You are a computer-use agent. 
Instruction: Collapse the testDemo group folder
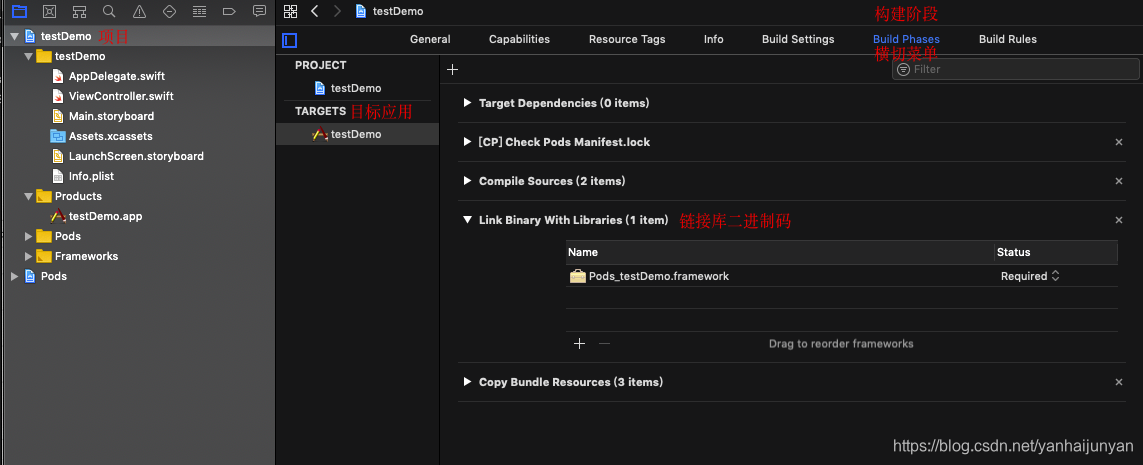(28, 56)
